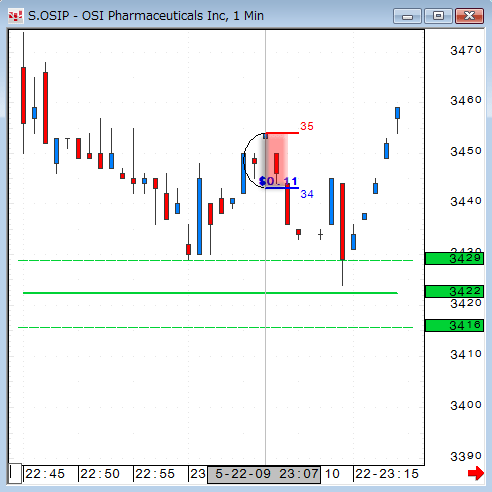The width and height of the screenshot is (492, 492).
Task: Close the S.OSIP chart window
Action: [x=469, y=16]
